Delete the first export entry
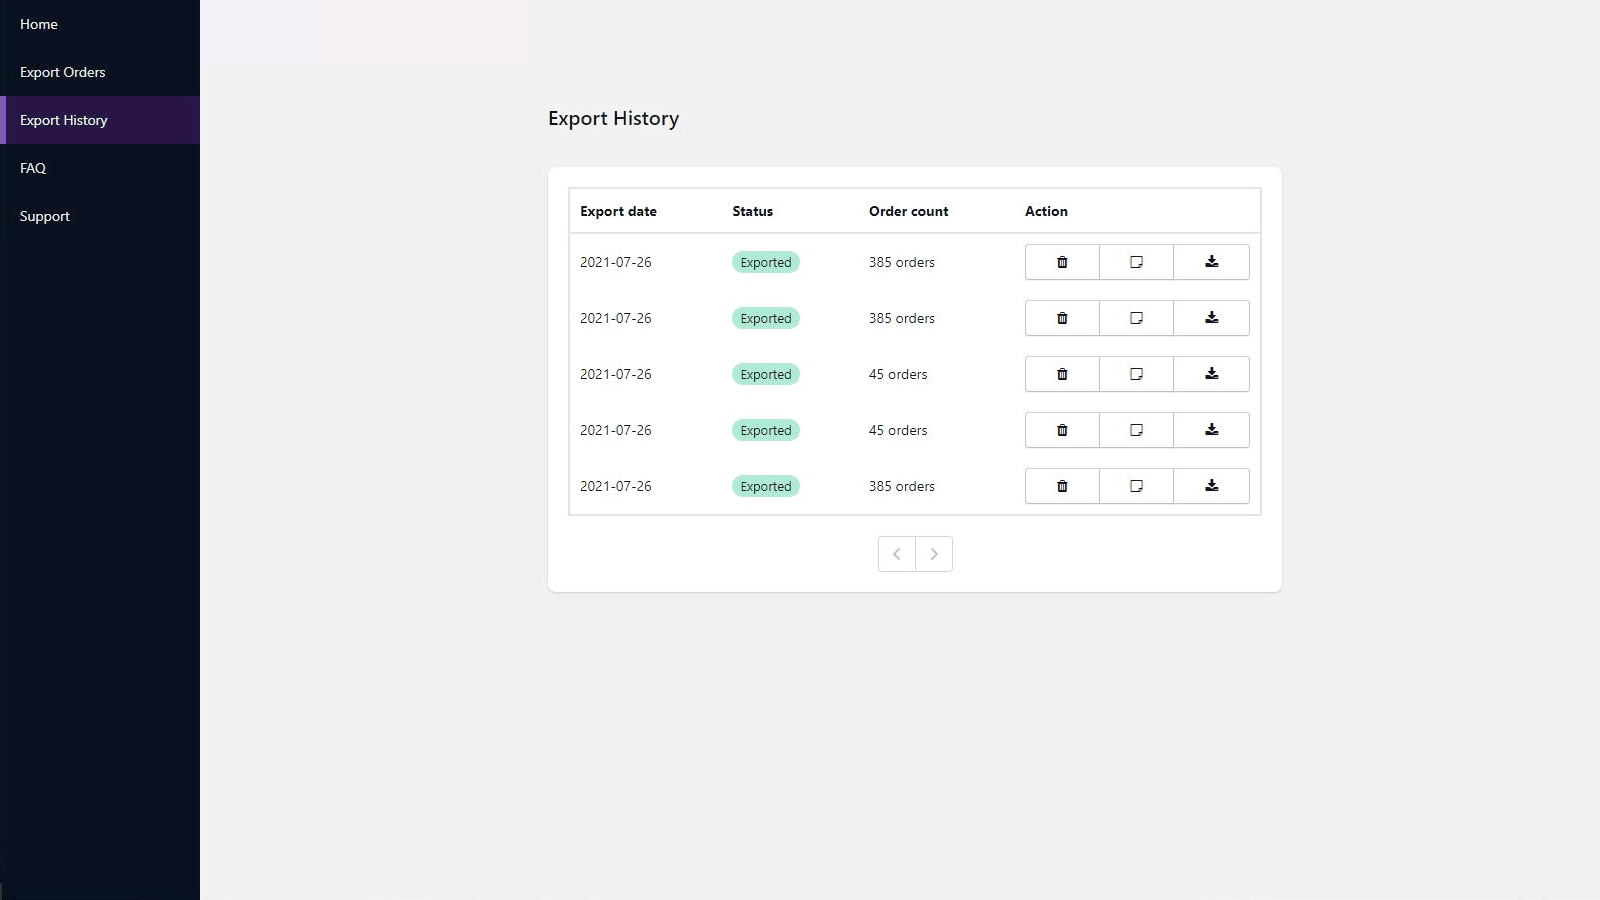The width and height of the screenshot is (1600, 900). [1061, 262]
